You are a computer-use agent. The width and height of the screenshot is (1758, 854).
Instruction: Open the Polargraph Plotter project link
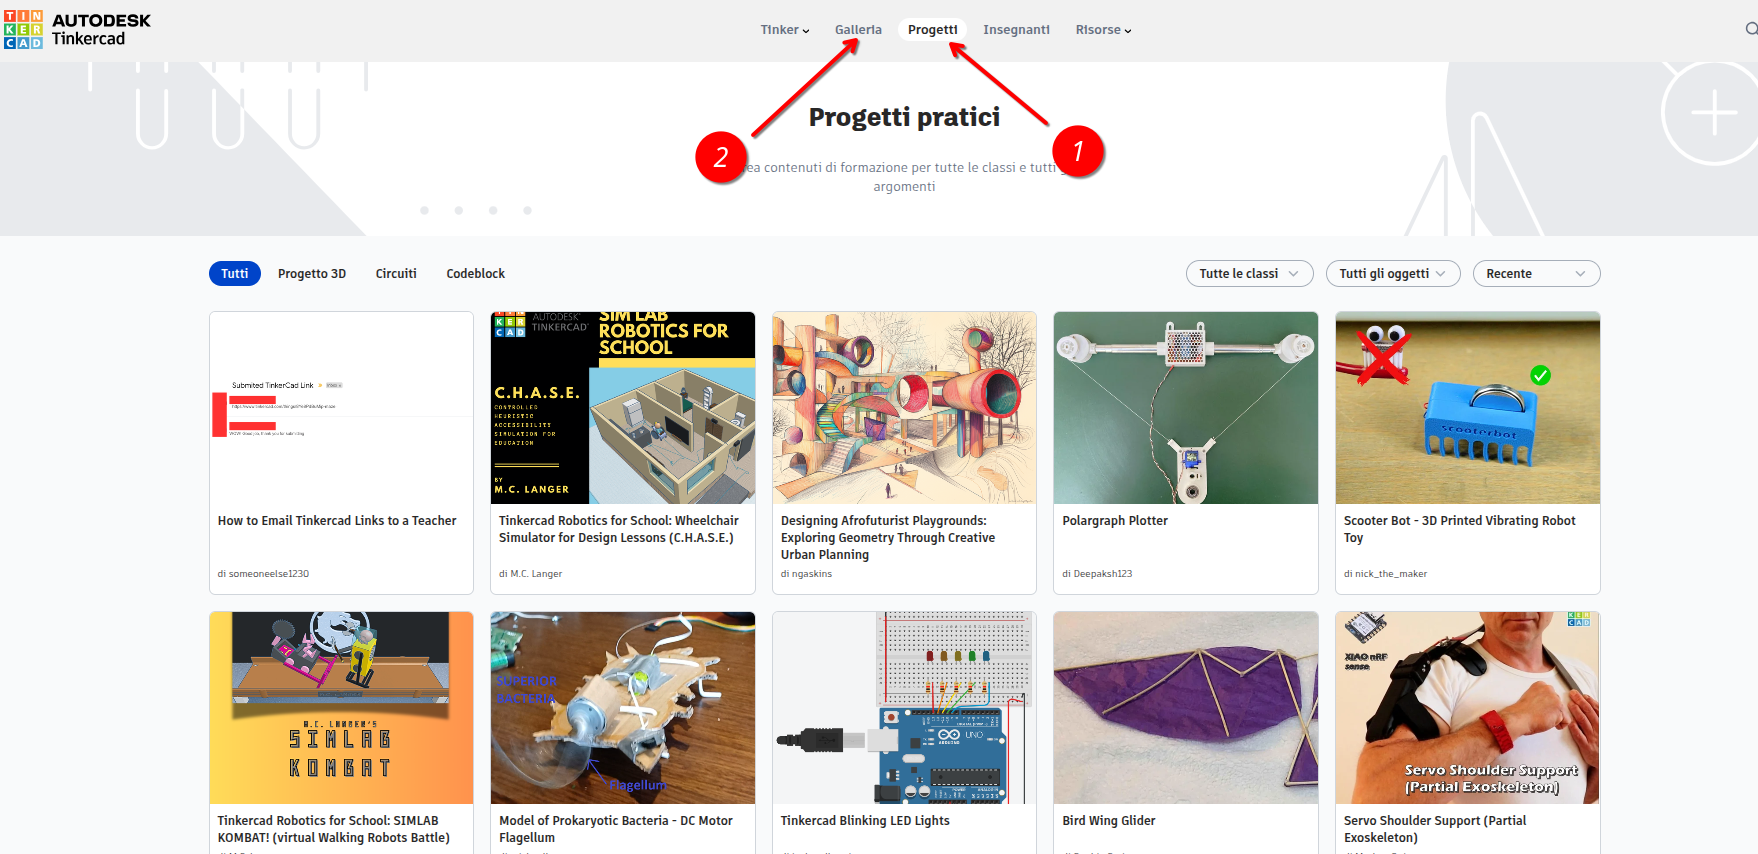(1115, 521)
